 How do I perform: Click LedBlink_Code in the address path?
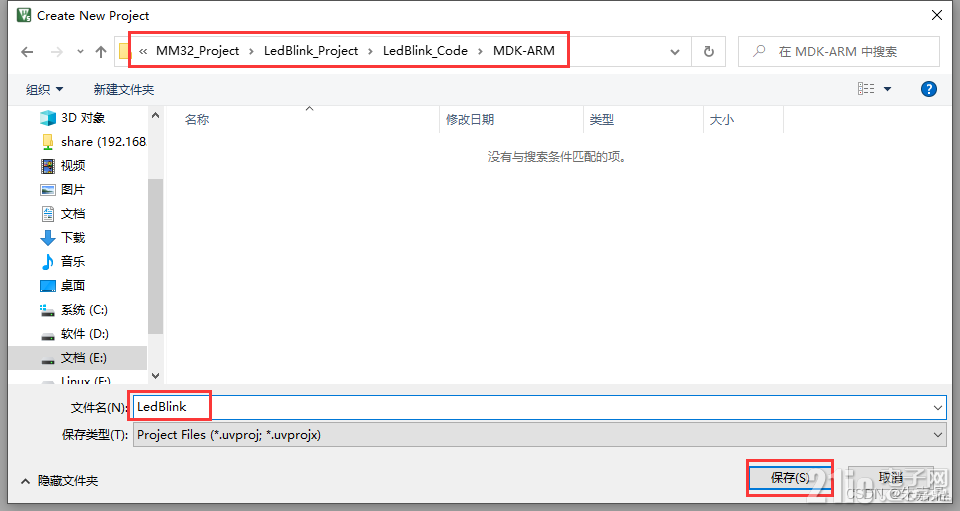[426, 51]
